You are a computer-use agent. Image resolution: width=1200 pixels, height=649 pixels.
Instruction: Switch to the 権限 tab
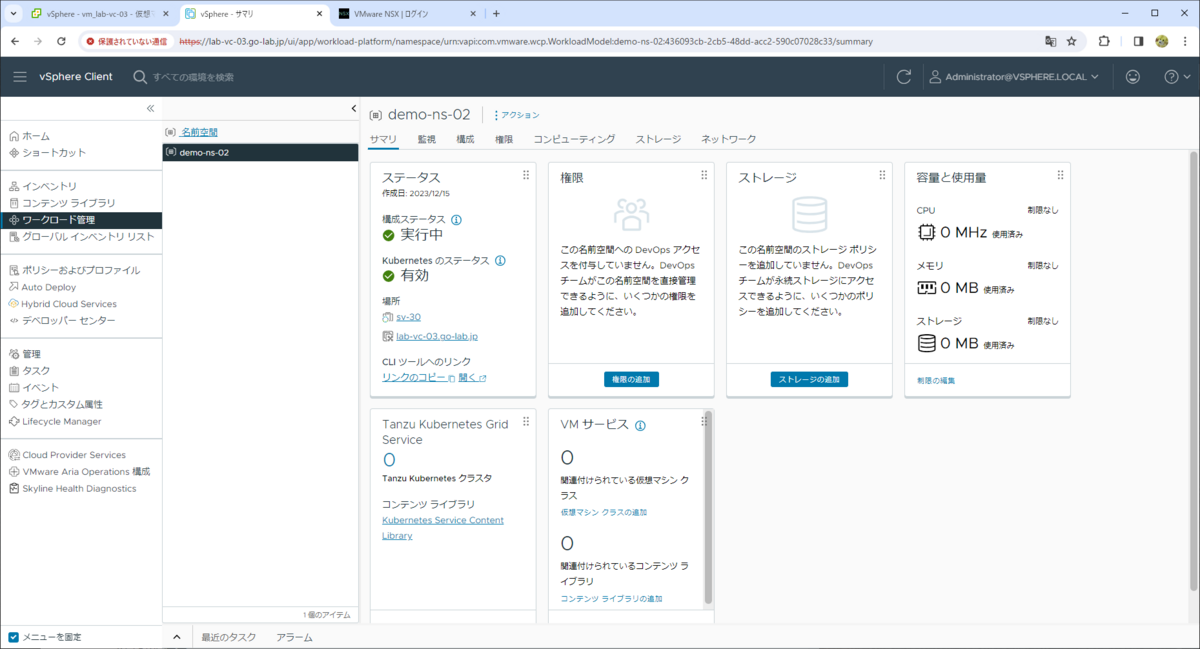504,139
